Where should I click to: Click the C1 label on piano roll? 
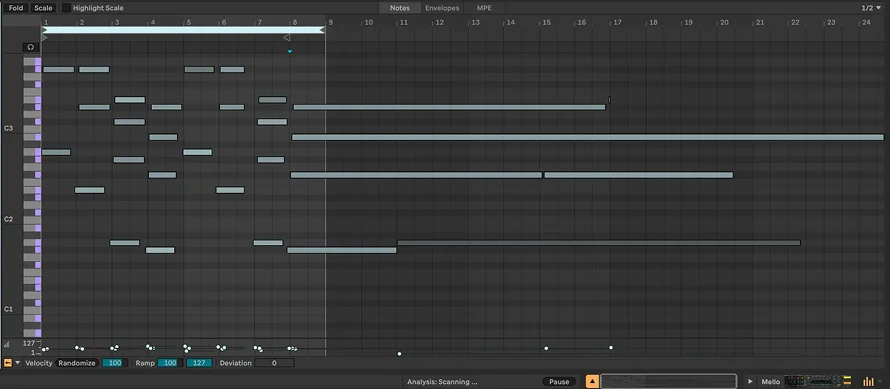point(9,309)
